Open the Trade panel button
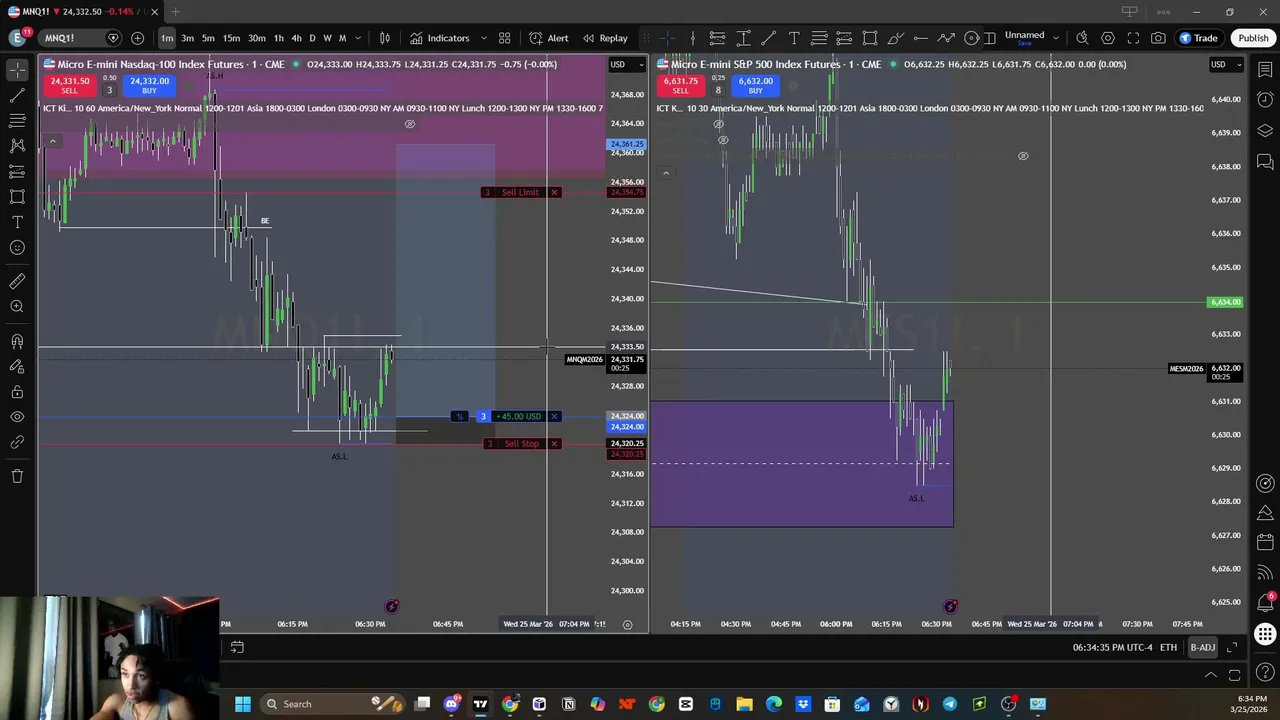 (1198, 38)
